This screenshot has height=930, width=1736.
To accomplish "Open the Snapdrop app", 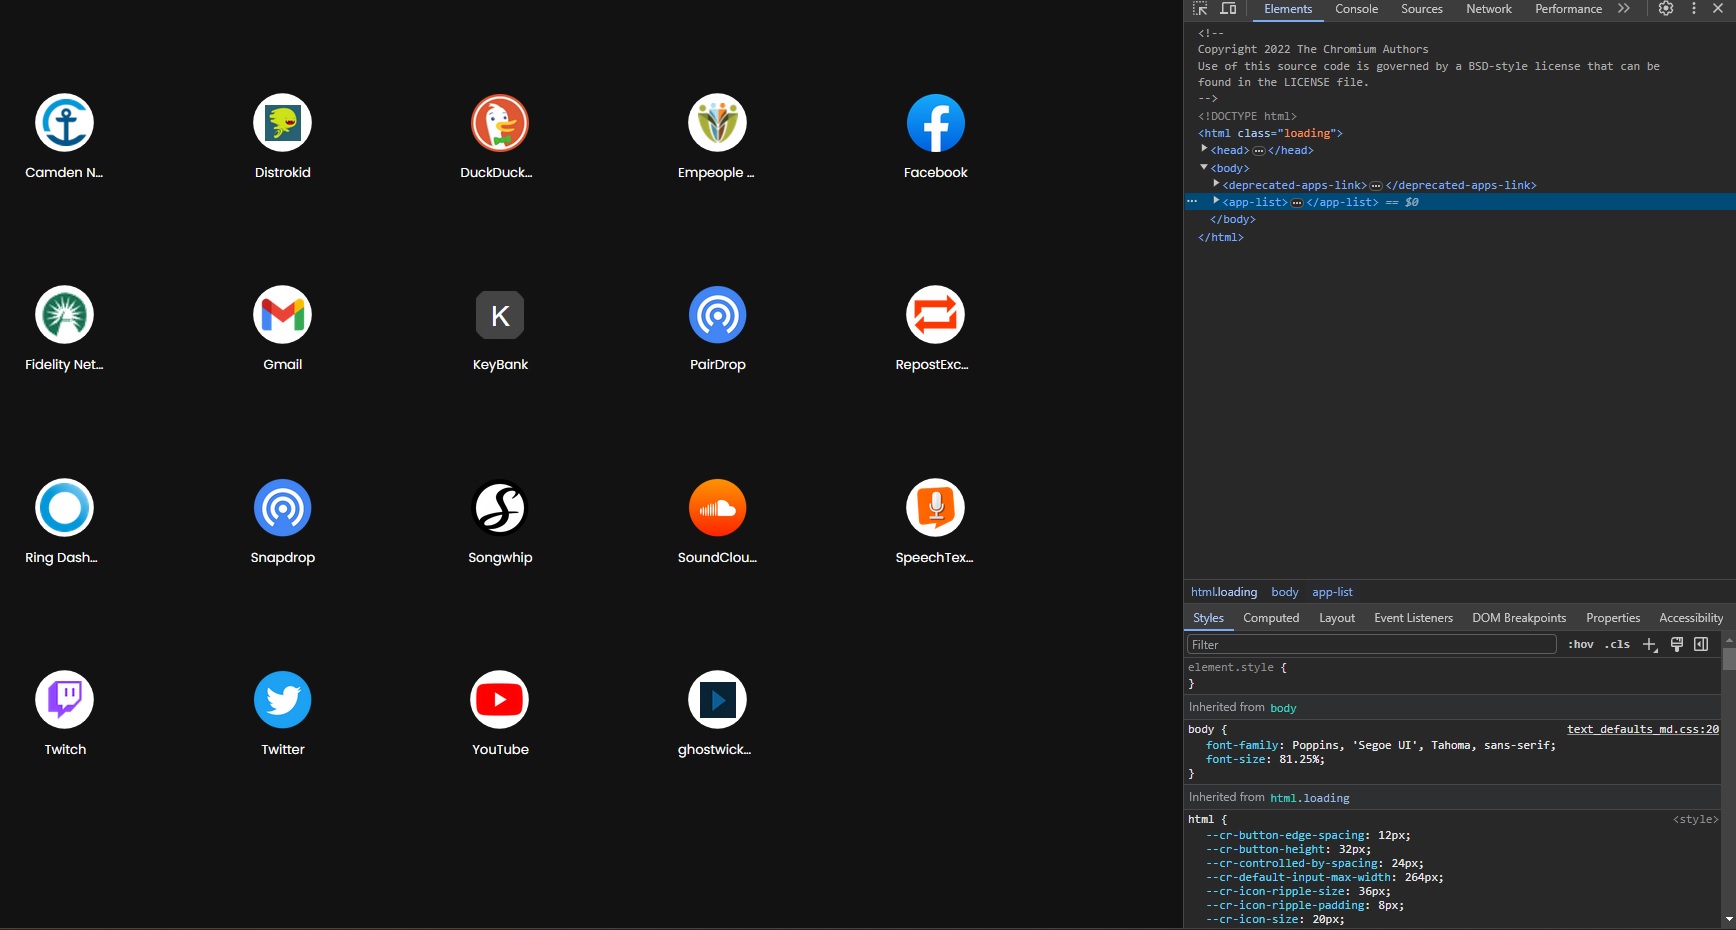I will [282, 507].
